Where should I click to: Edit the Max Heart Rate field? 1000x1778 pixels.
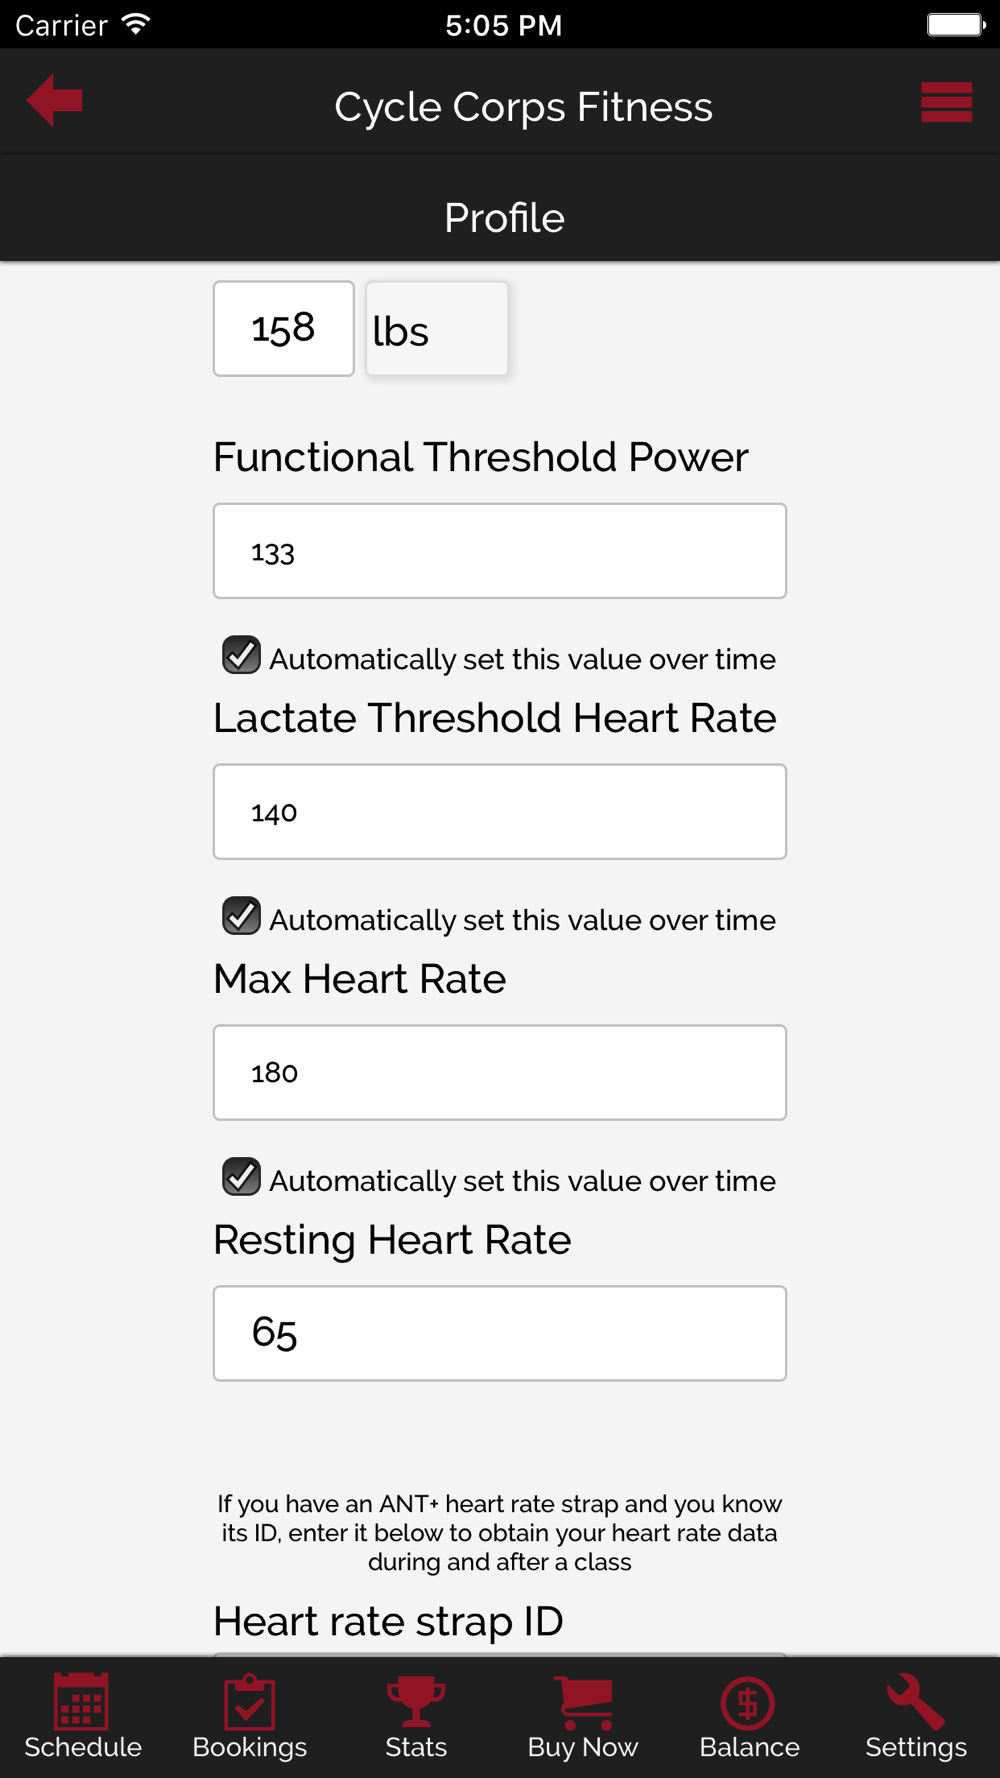click(500, 1073)
